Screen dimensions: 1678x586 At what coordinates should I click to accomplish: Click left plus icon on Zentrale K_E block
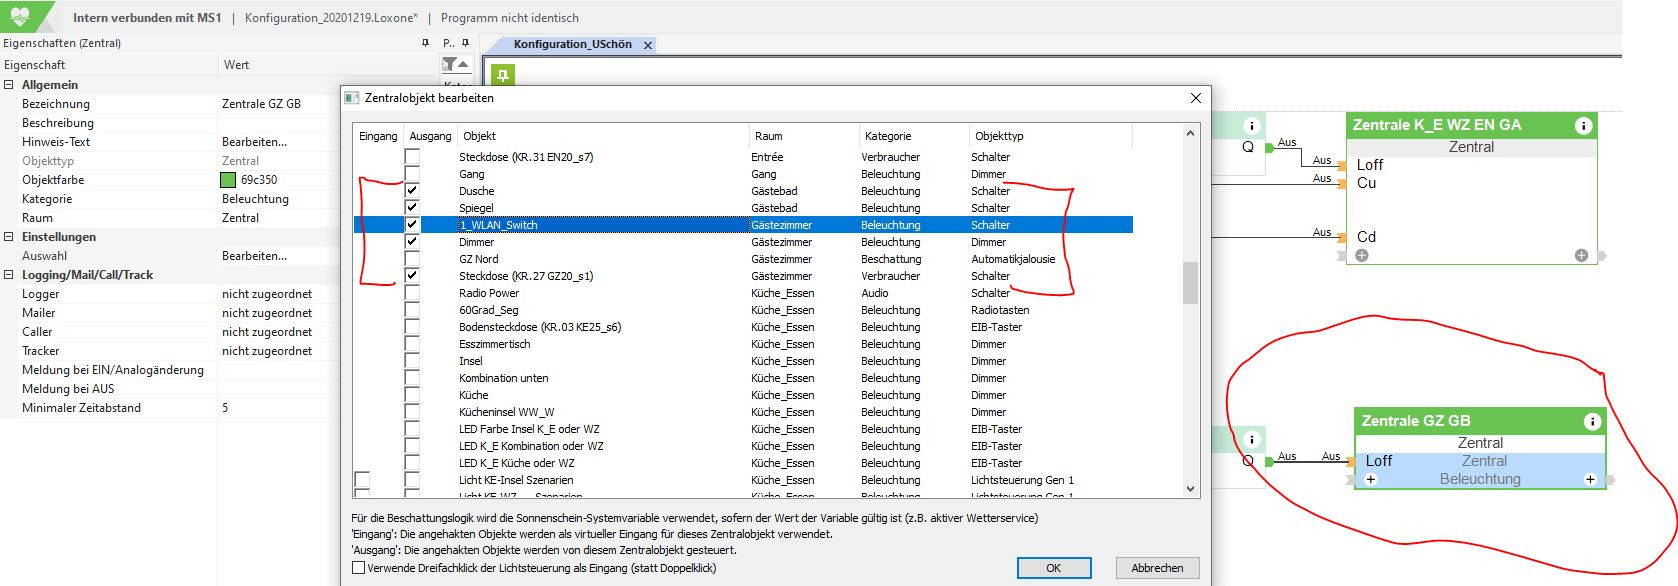click(x=1362, y=256)
